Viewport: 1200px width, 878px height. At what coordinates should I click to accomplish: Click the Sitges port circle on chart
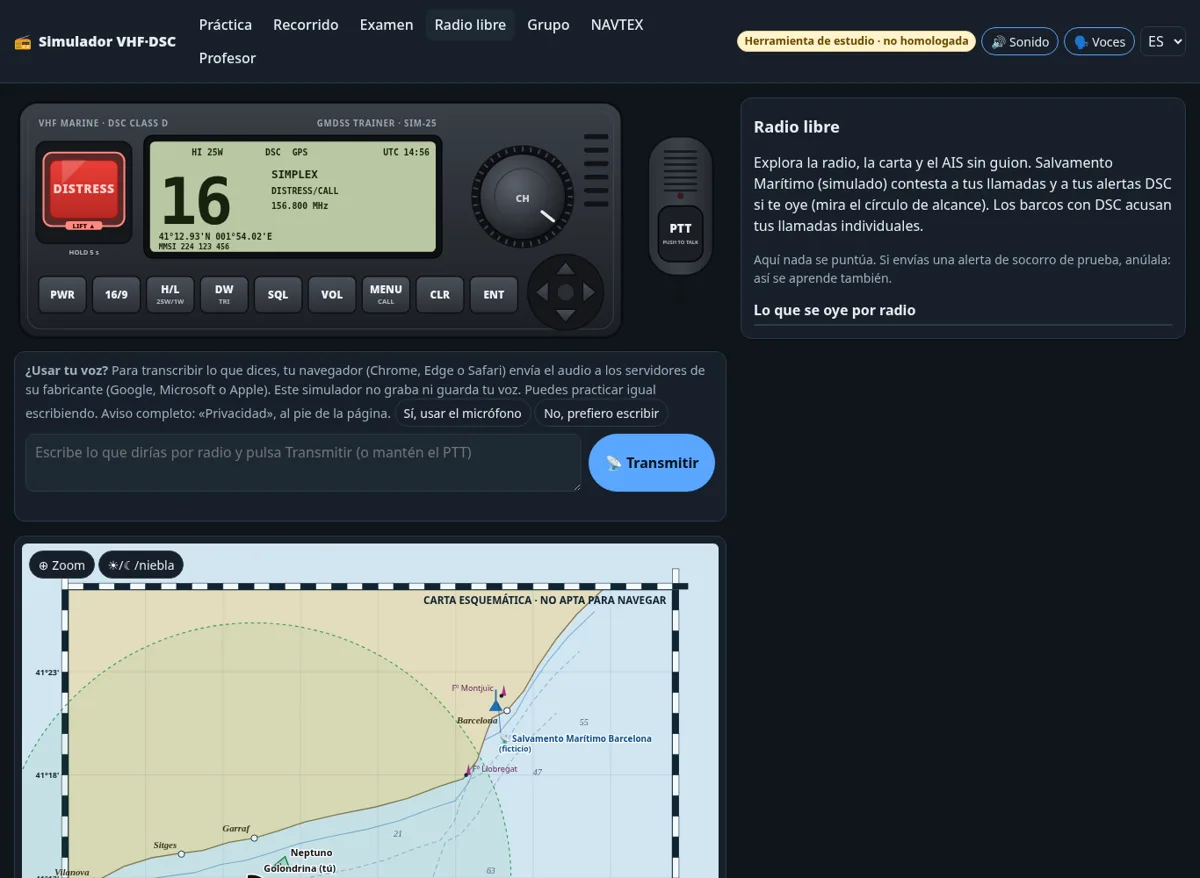pos(181,854)
